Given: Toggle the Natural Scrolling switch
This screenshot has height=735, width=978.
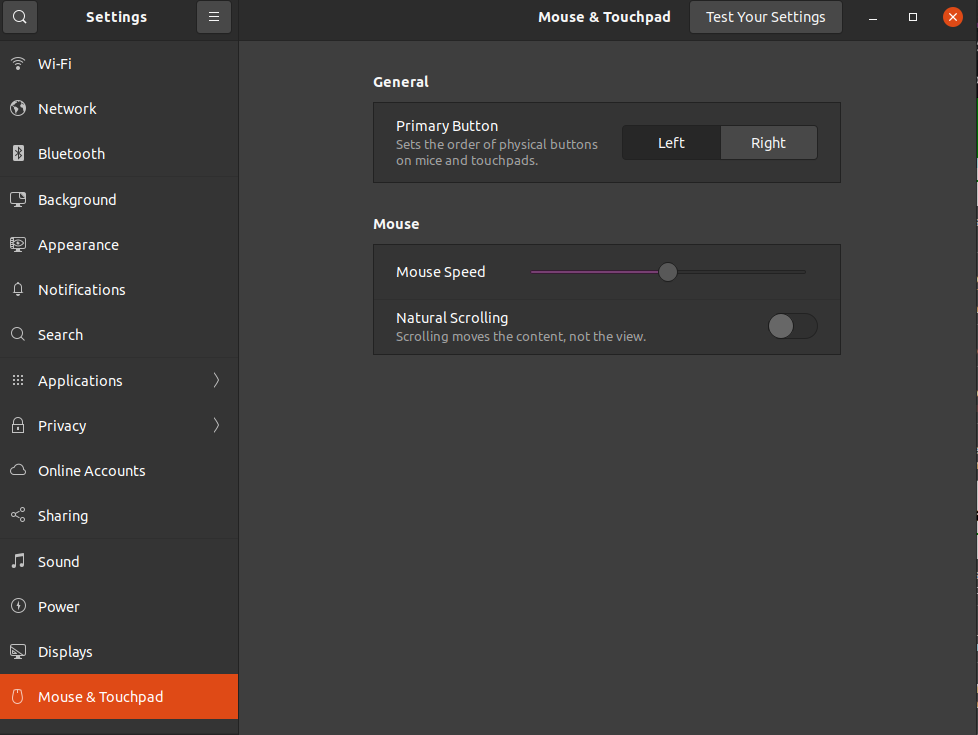Looking at the screenshot, I should (792, 326).
